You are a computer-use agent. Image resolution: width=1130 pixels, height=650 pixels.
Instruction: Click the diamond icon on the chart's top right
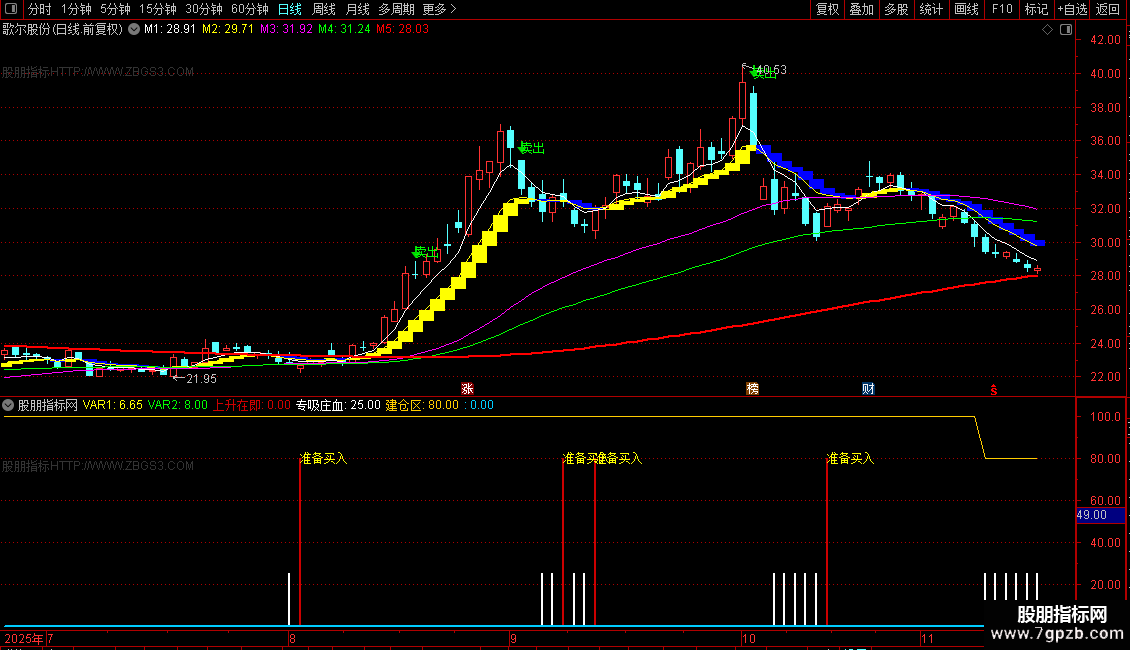1048,30
